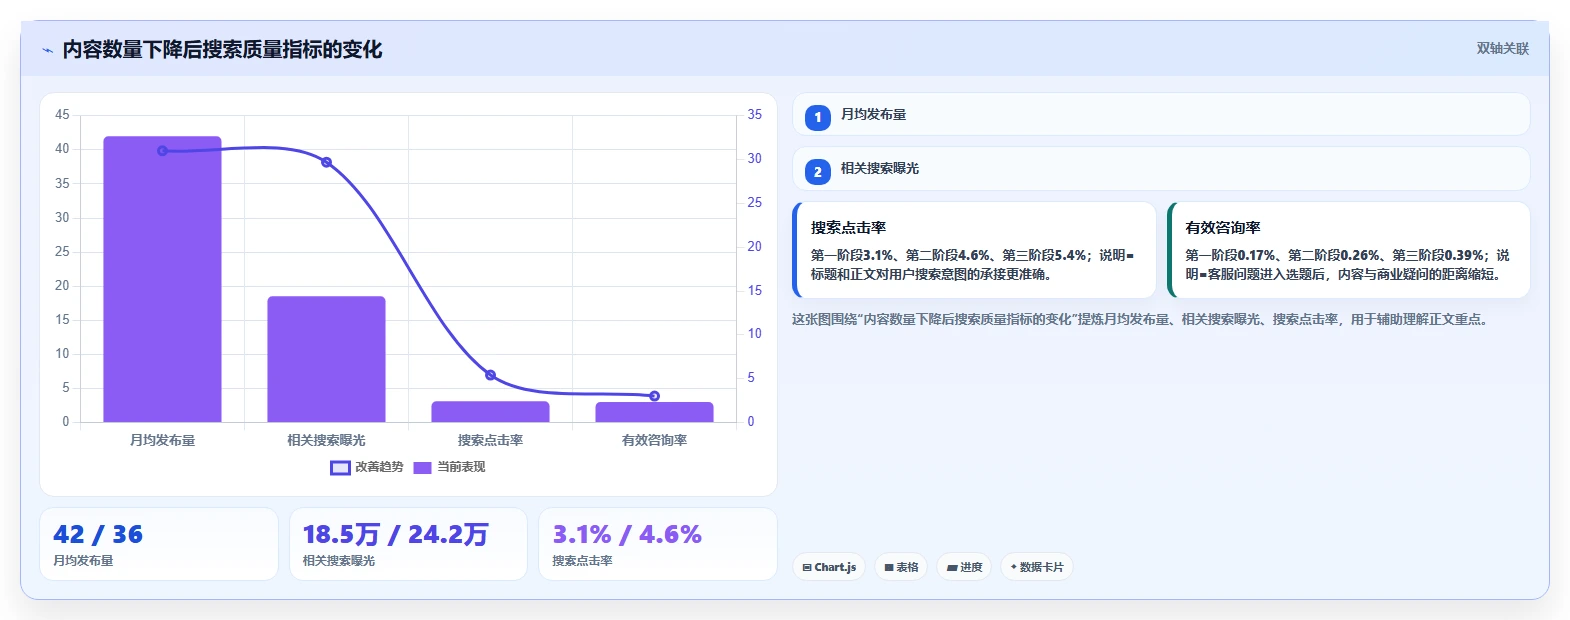Image resolution: width=1570 pixels, height=620 pixels.
Task: Click the 有效咨询率 bar in the chart
Action: pos(654,412)
